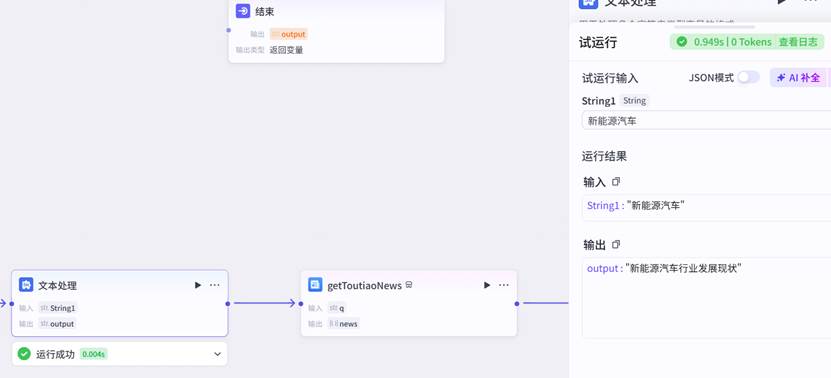This screenshot has height=378, width=831.
Task: Click input port dot of 结束 node
Action: 228,30
